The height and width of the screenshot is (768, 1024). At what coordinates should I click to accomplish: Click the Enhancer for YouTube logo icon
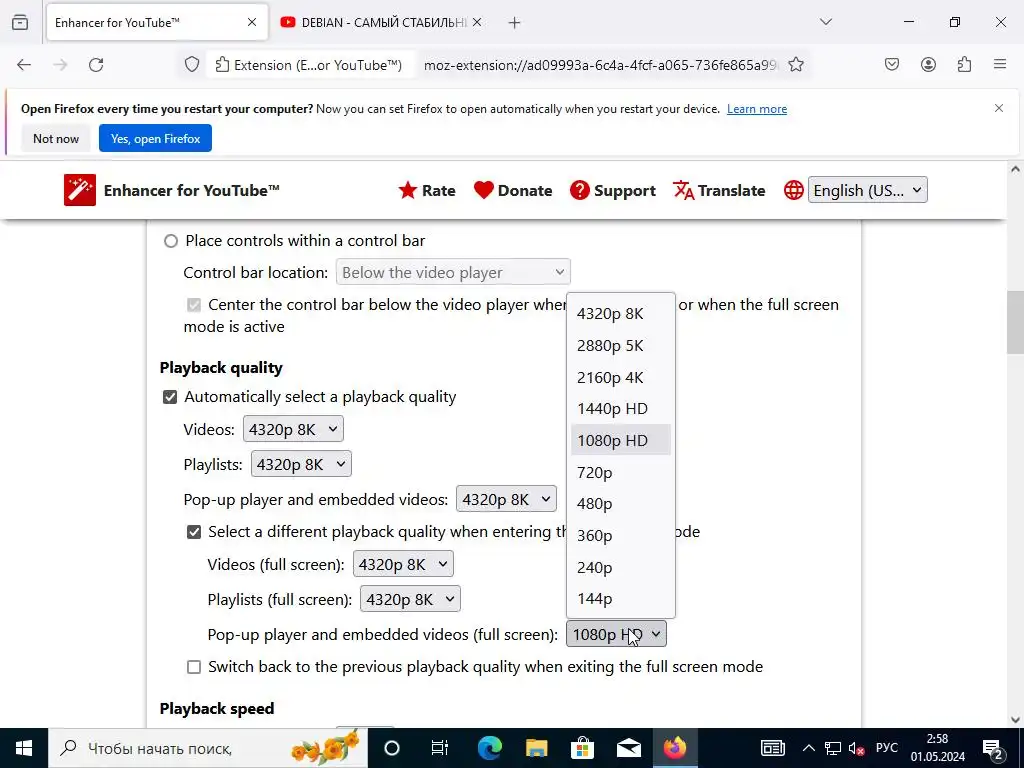point(80,190)
